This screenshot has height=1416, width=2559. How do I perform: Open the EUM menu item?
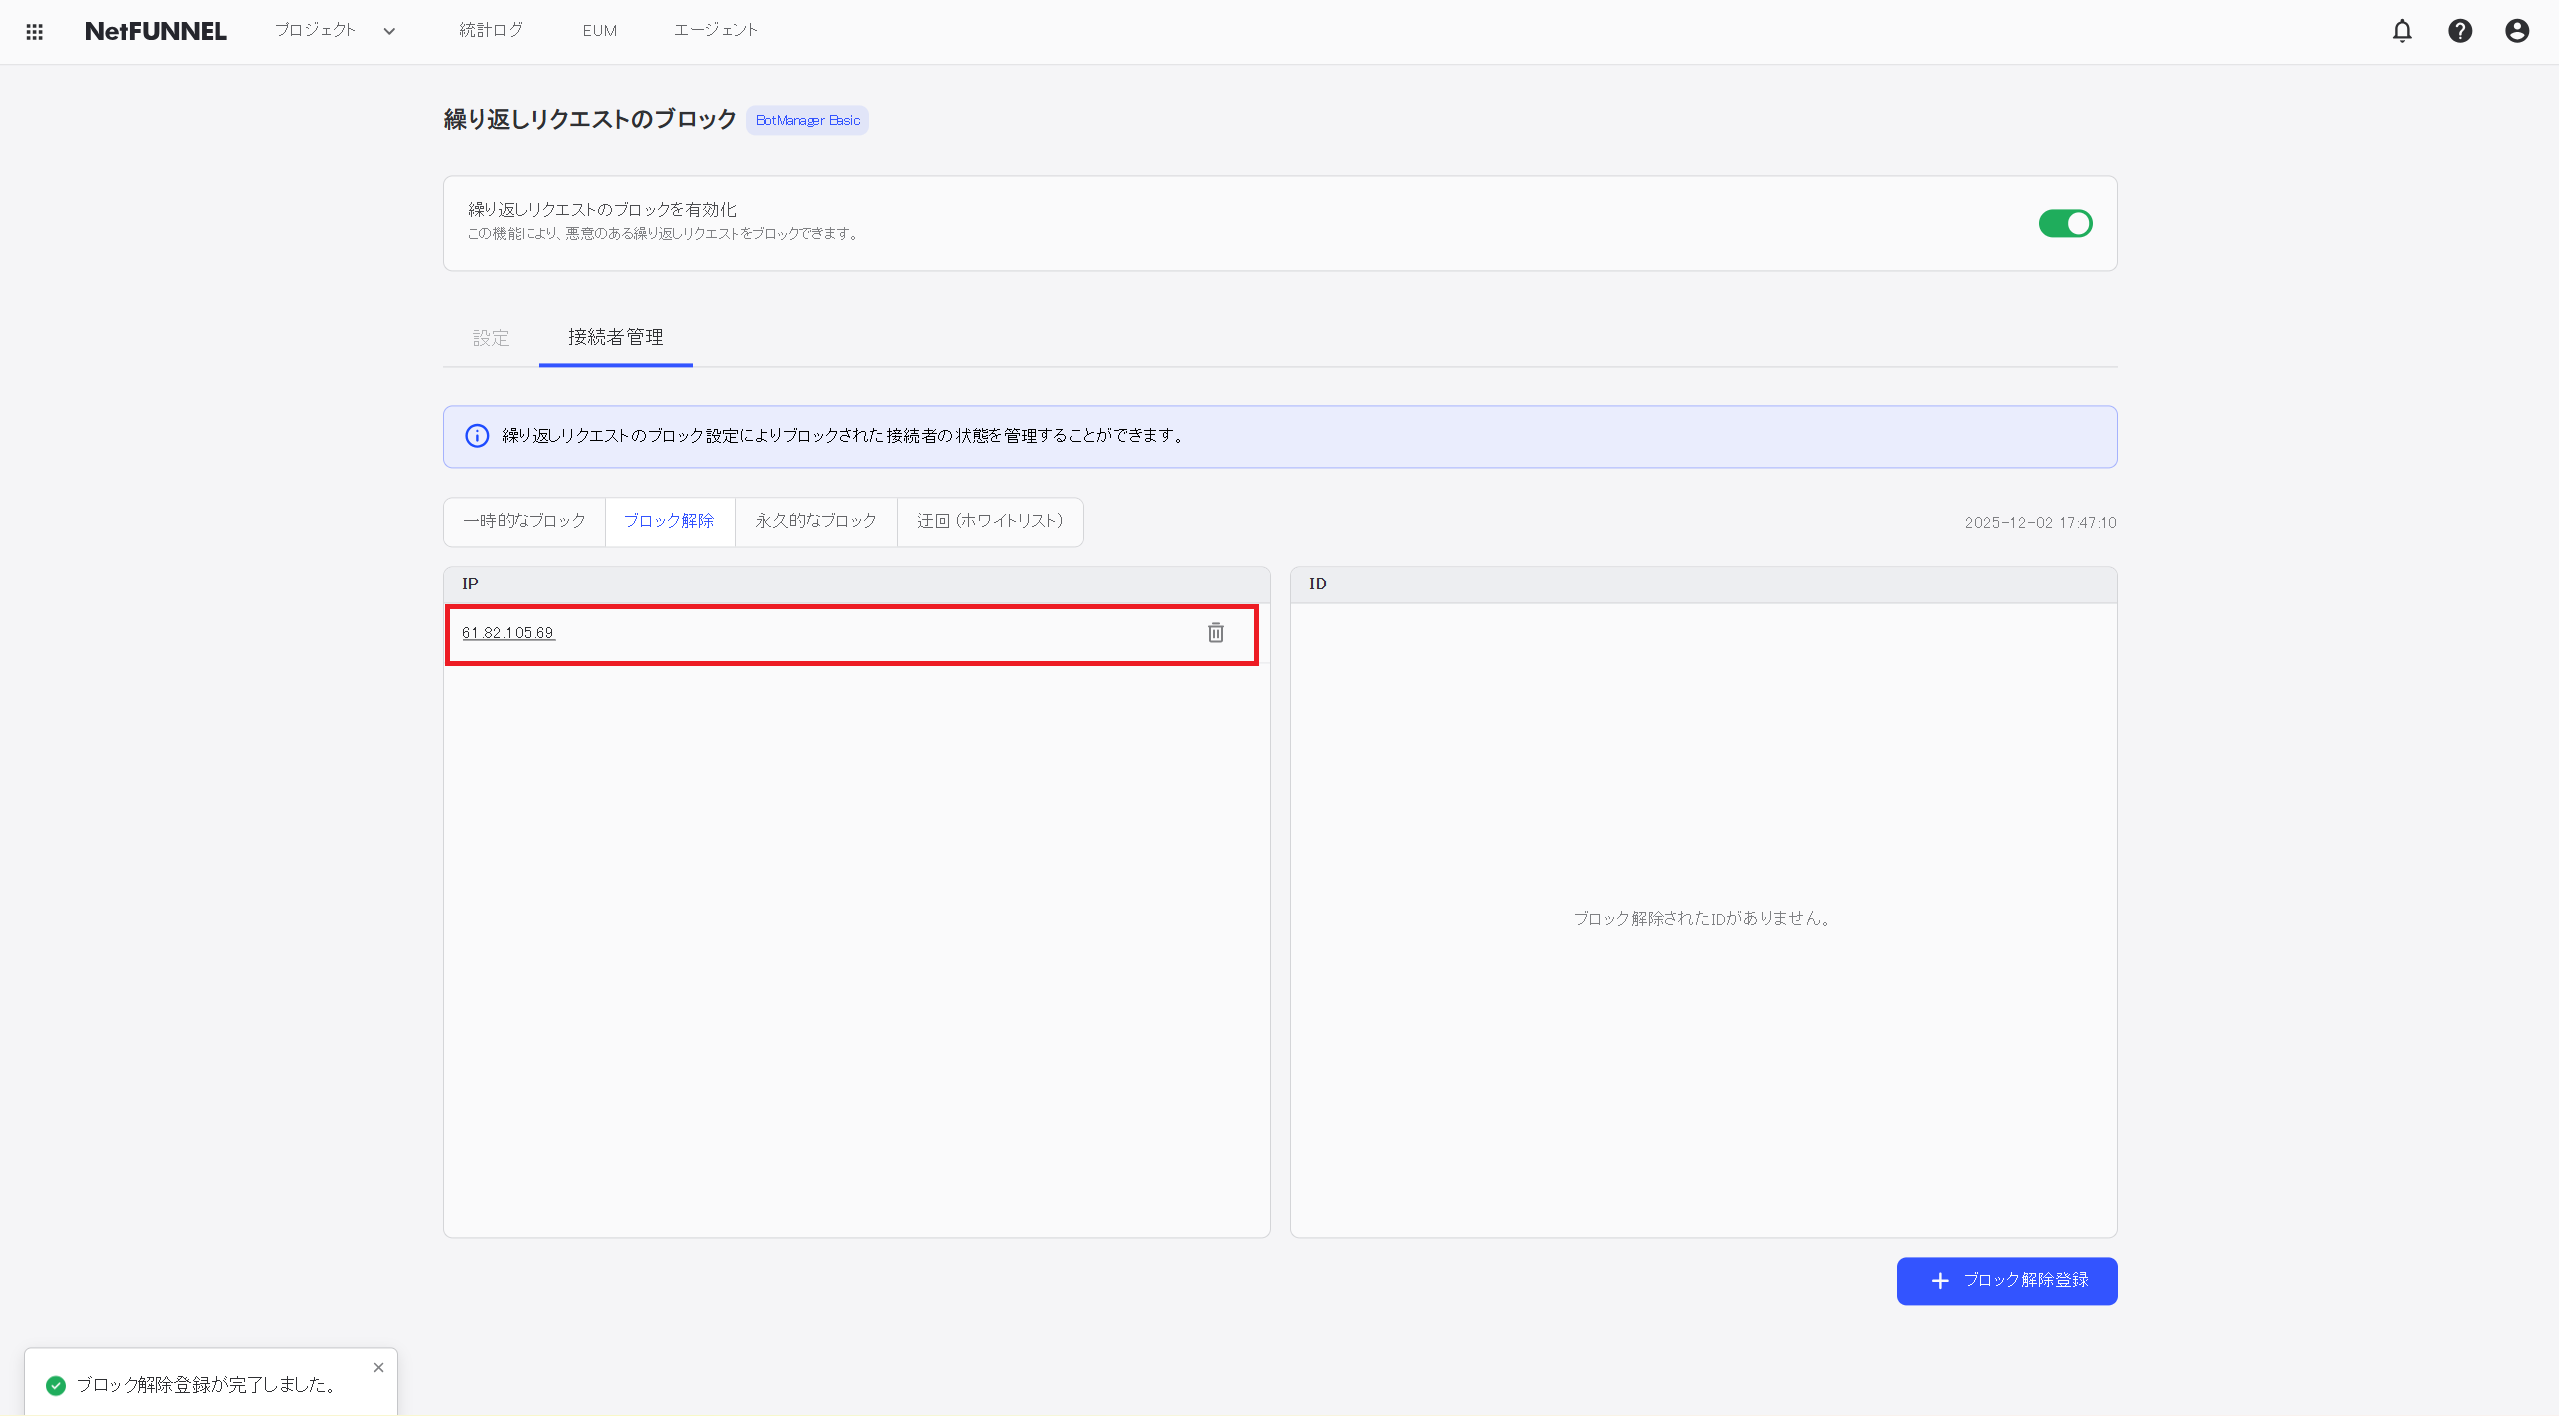pos(599,31)
